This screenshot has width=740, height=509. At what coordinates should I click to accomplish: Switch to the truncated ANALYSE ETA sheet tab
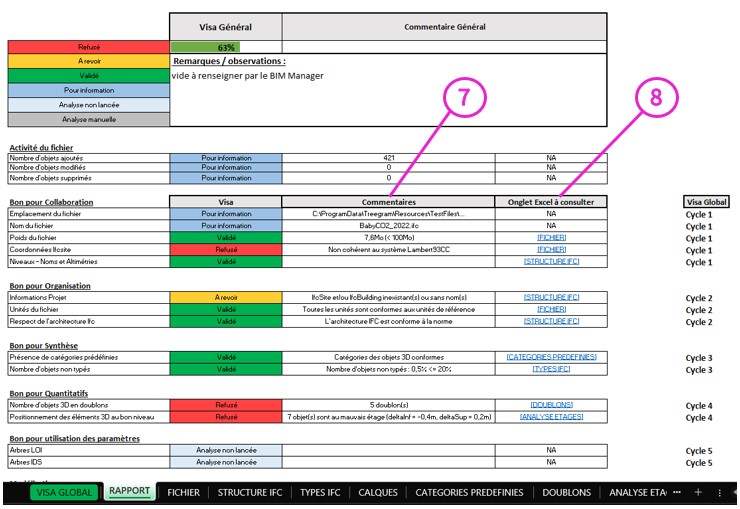(x=638, y=492)
